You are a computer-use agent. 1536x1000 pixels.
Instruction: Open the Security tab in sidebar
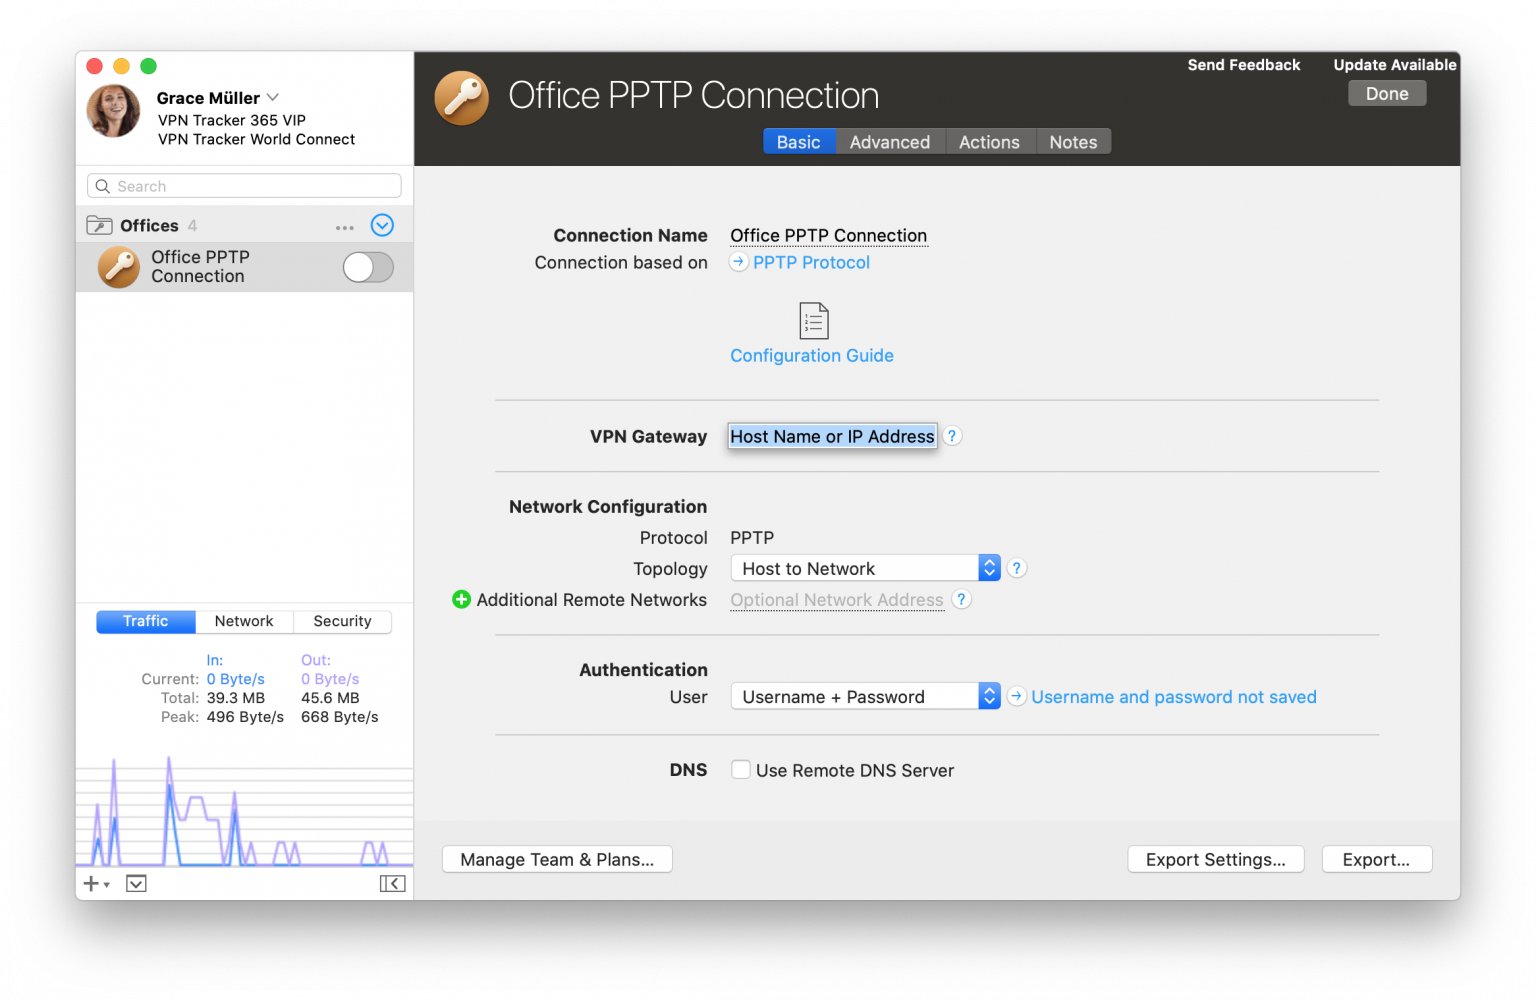(x=342, y=621)
